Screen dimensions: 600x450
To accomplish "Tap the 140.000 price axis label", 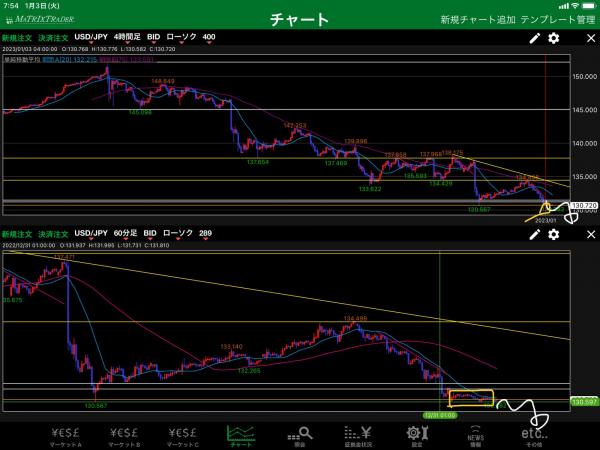I will click(584, 143).
